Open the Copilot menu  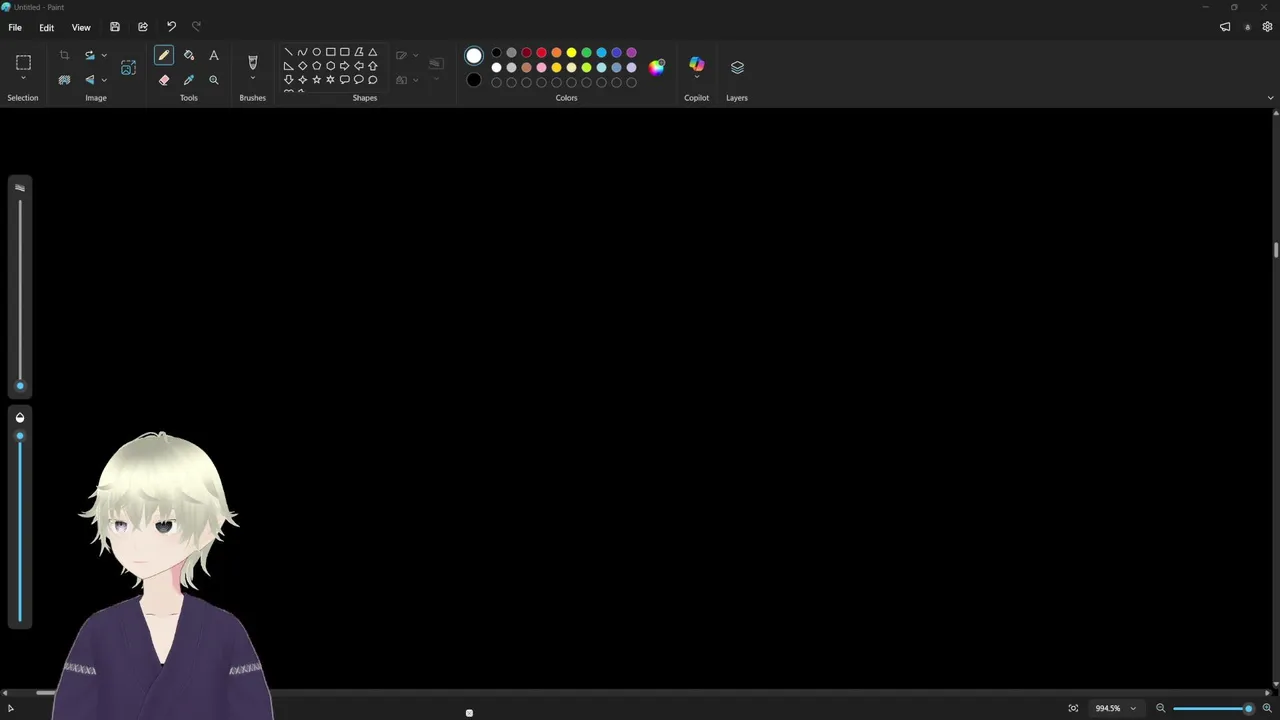pyautogui.click(x=697, y=65)
